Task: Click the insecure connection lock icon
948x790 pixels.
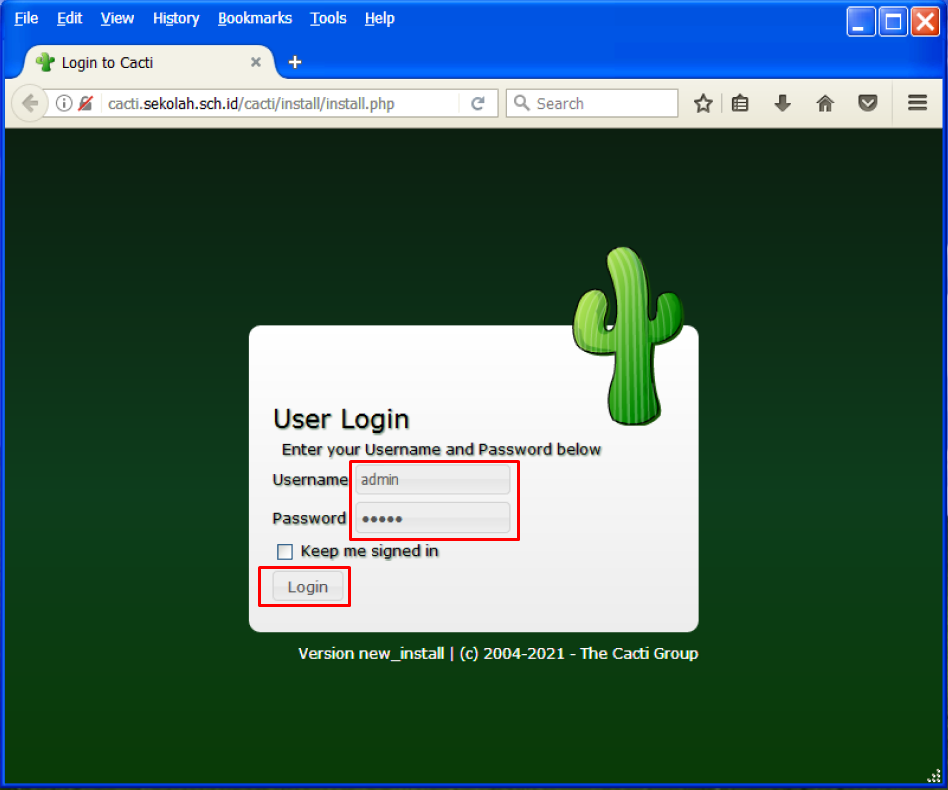Action: tap(86, 103)
